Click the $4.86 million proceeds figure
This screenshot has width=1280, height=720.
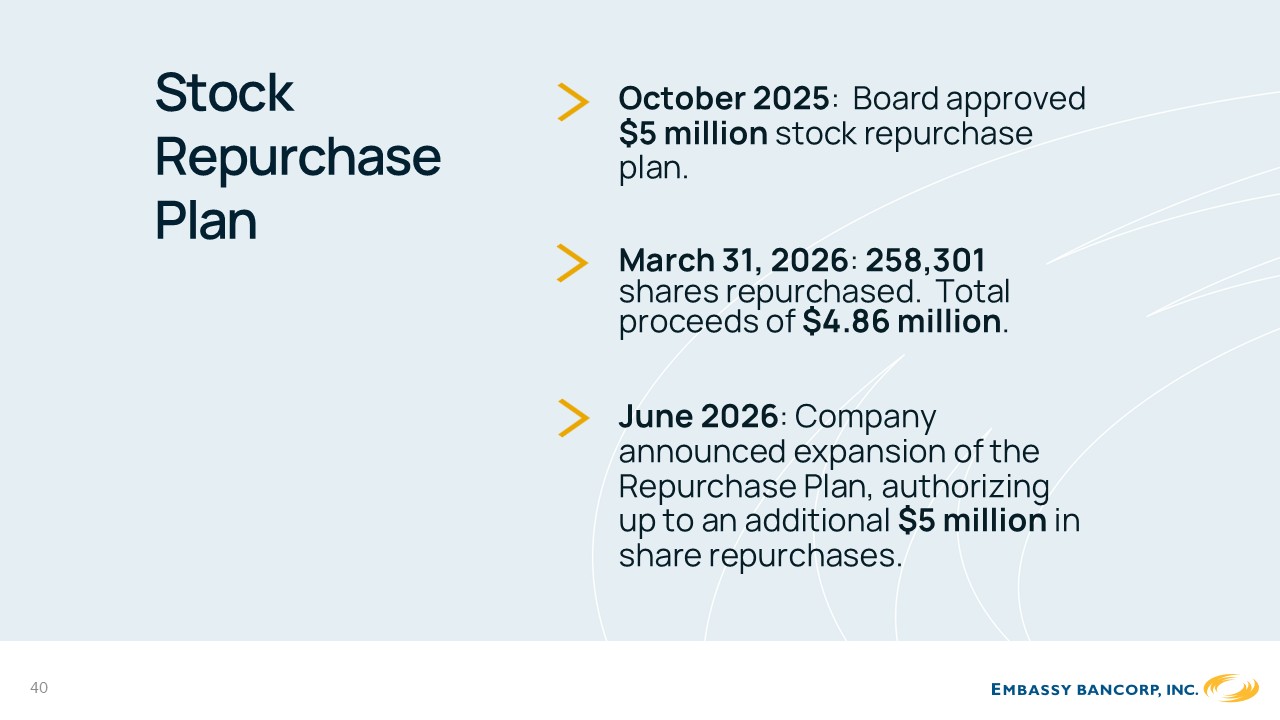coord(902,322)
